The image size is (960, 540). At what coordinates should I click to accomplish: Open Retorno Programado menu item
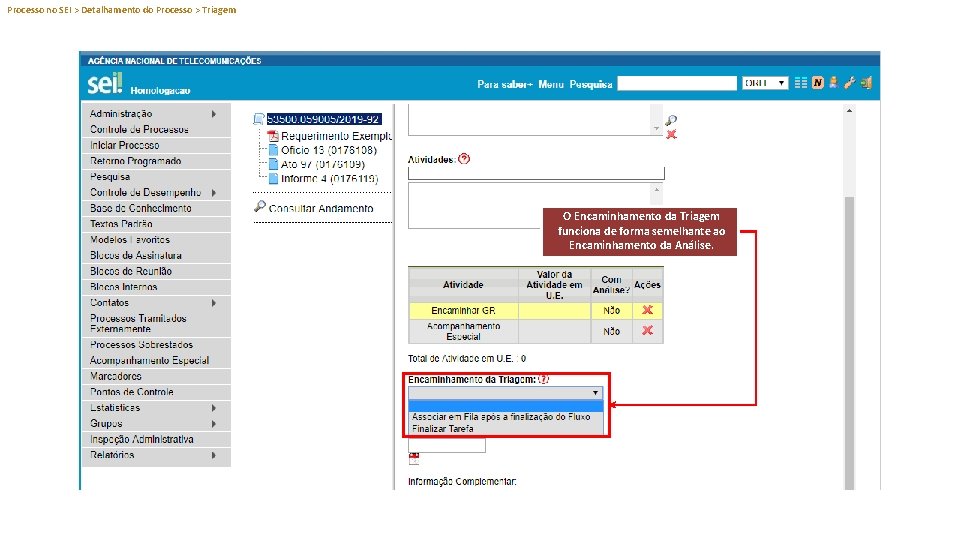point(156,161)
